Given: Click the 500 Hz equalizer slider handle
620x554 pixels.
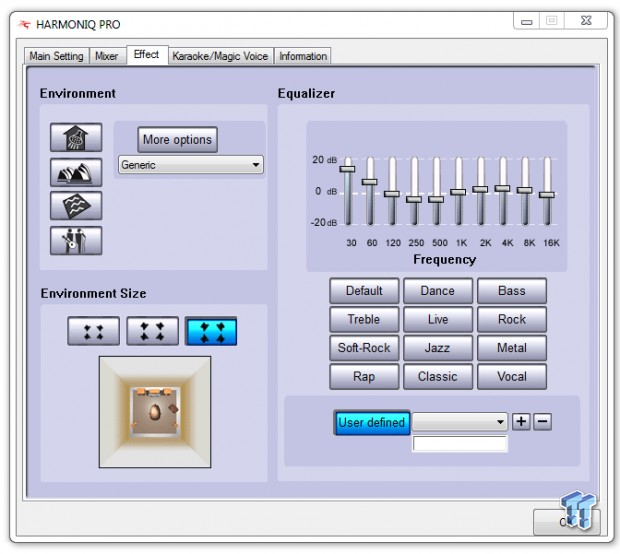Looking at the screenshot, I should 436,199.
